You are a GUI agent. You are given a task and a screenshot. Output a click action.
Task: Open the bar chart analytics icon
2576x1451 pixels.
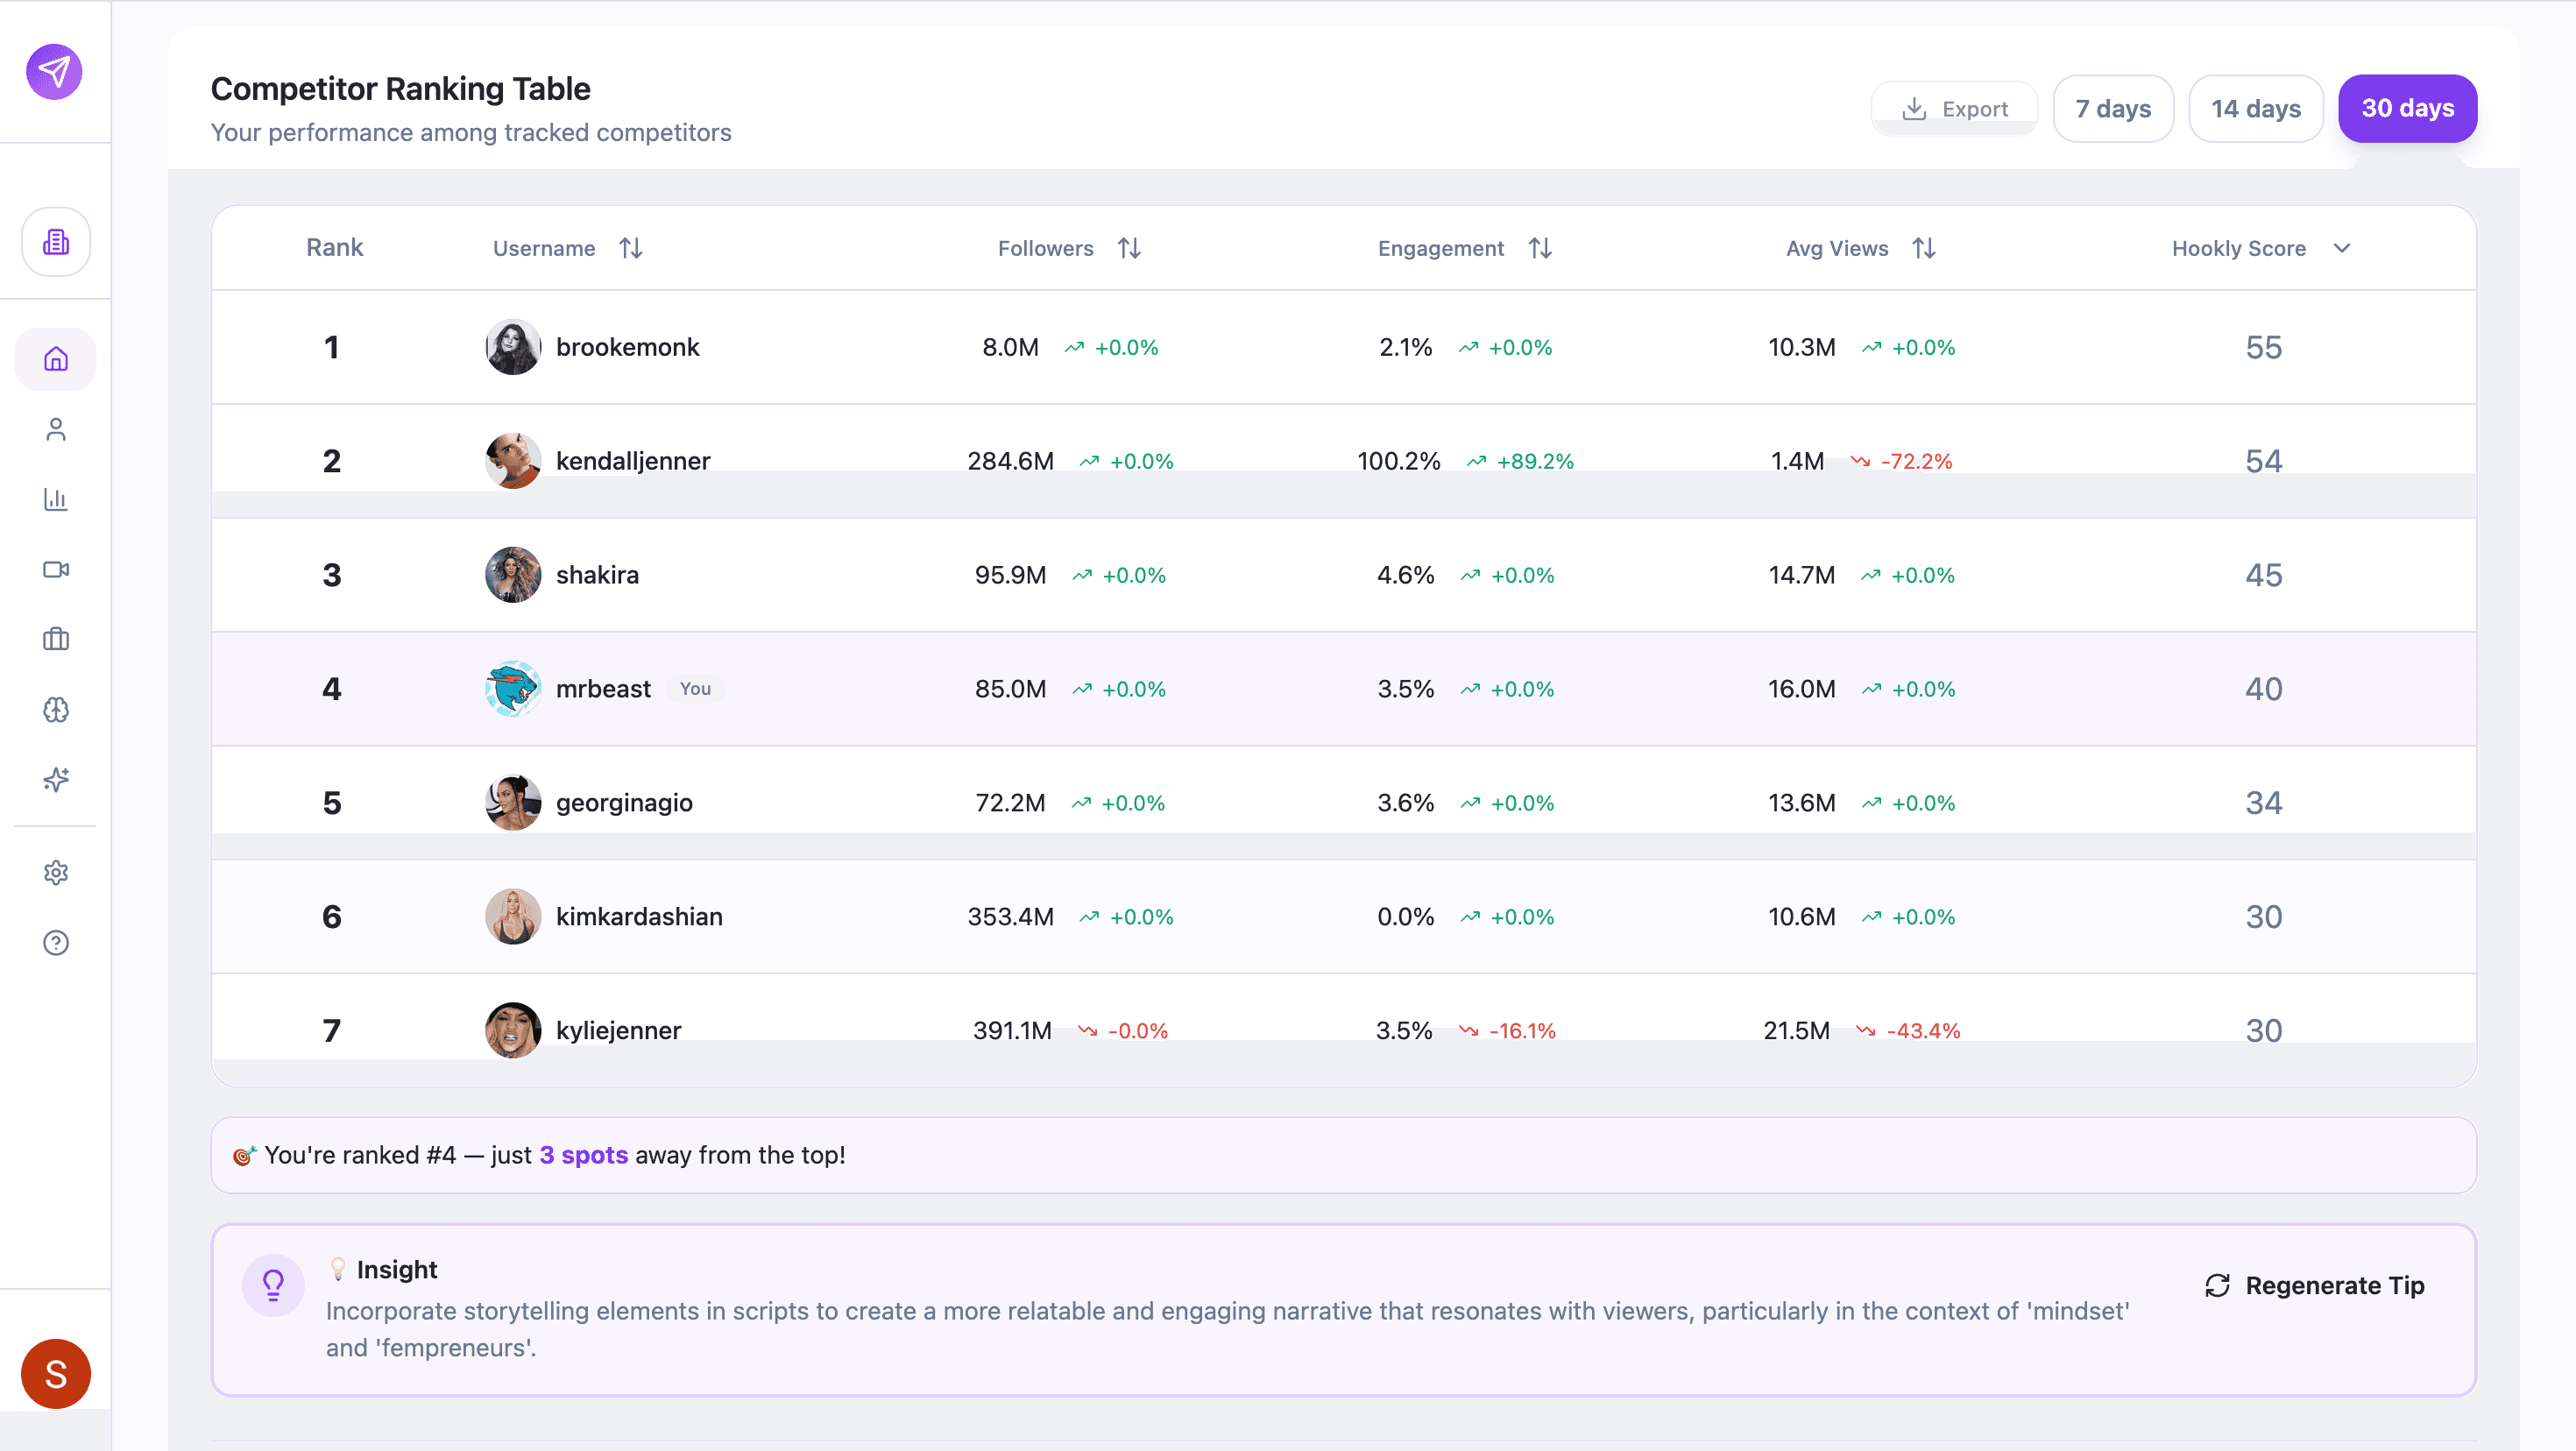click(56, 499)
